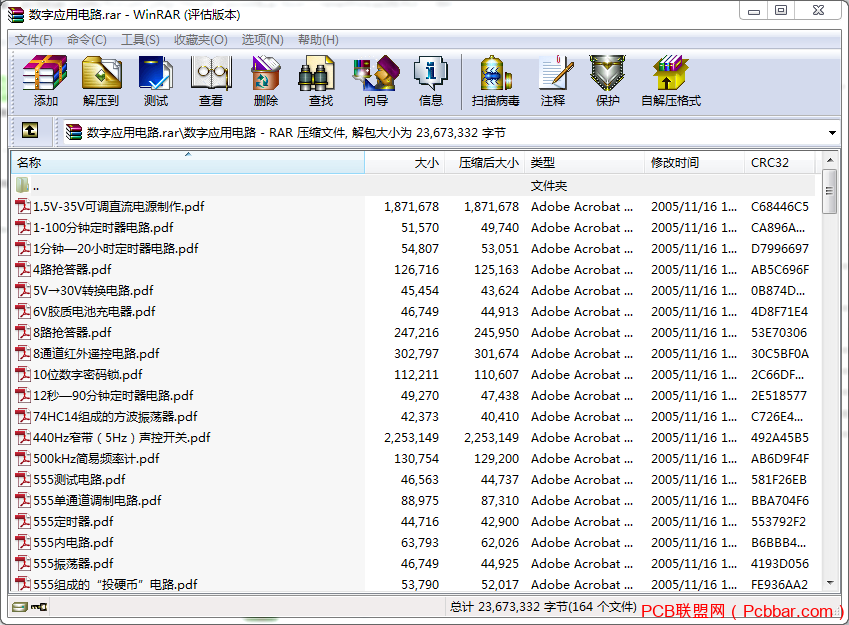Open the 工具(S) menu
Screen dimensions: 849x625
point(140,40)
